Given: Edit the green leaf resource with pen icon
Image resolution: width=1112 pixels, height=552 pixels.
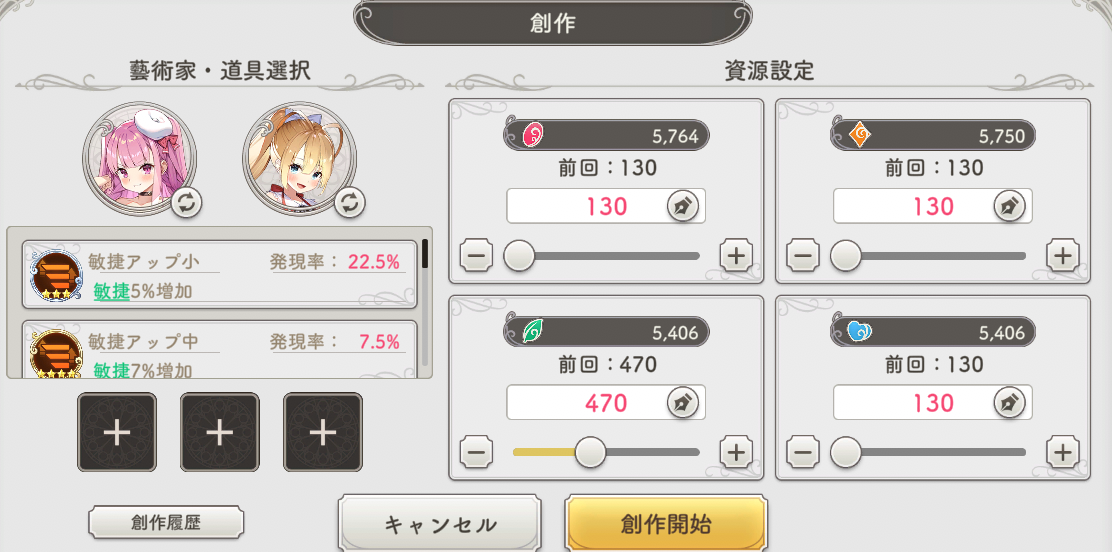Looking at the screenshot, I should (x=683, y=403).
